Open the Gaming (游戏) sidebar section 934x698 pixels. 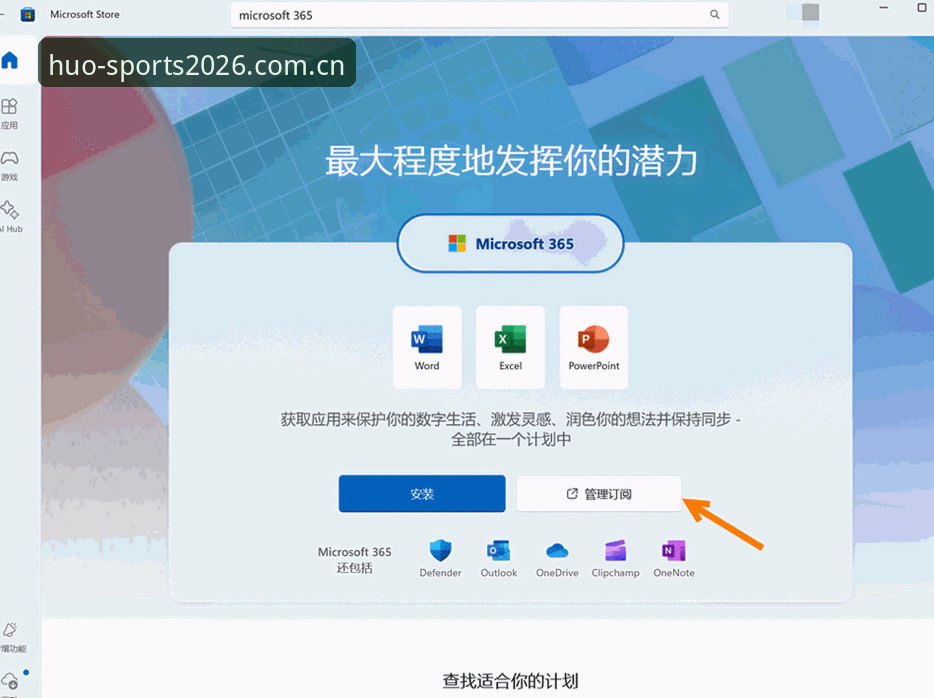10,165
